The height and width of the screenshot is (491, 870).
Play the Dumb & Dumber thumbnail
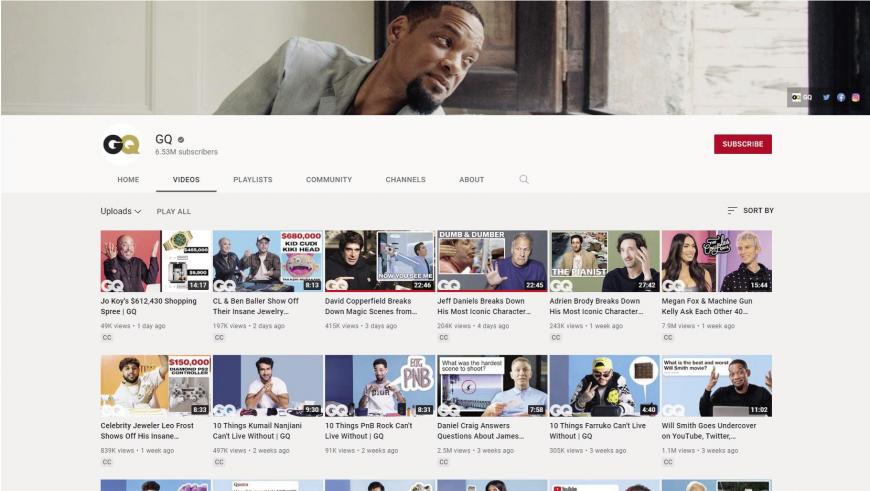tap(492, 261)
